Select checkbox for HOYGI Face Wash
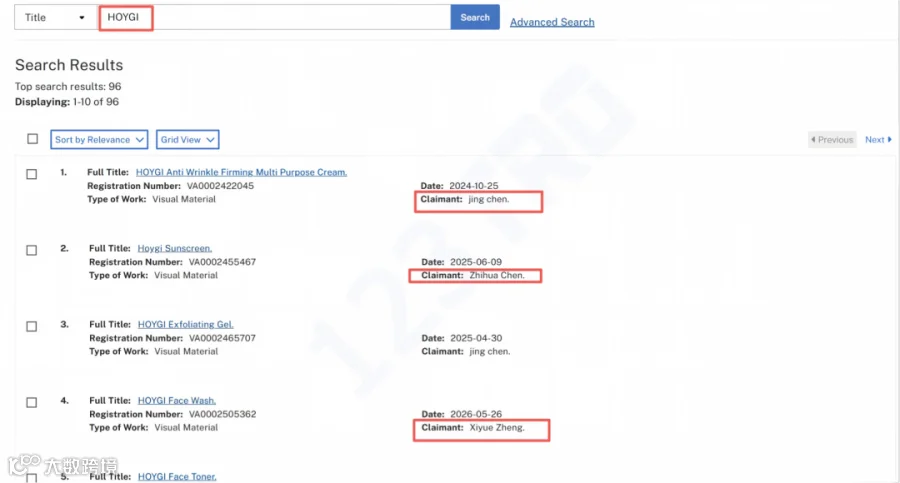The height and width of the screenshot is (483, 900). 32,403
